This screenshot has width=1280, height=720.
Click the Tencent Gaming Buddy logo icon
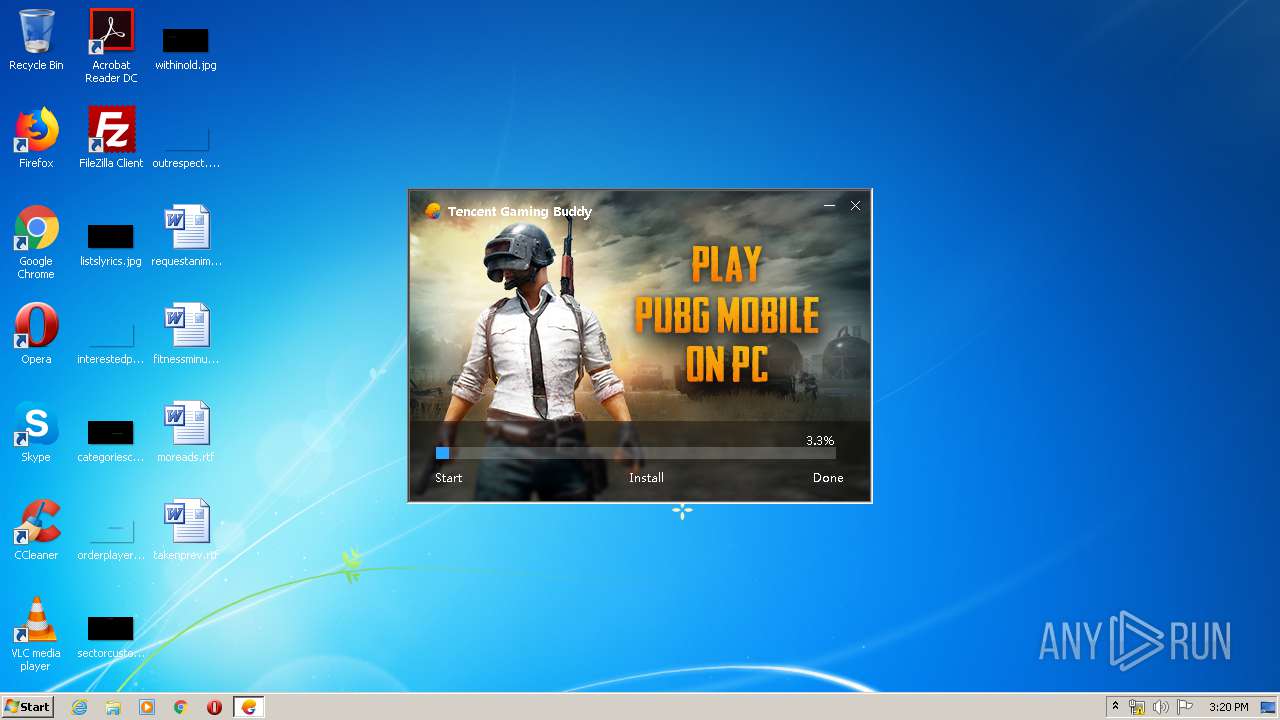[x=433, y=211]
